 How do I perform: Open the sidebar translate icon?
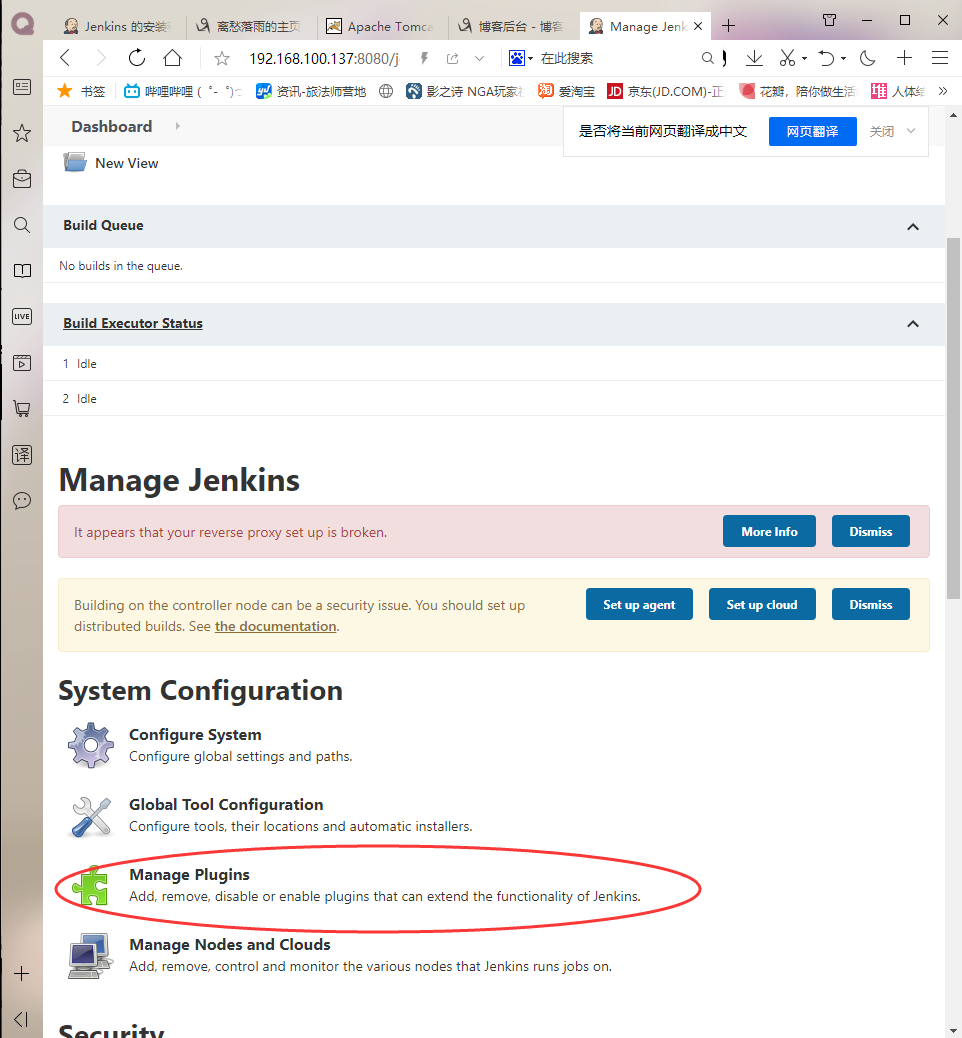(x=22, y=455)
